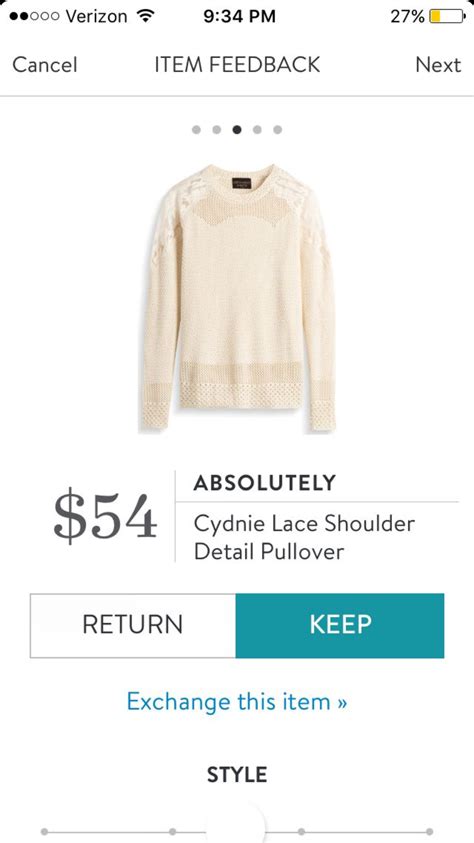
Task: Cancel the item feedback
Action: click(45, 65)
